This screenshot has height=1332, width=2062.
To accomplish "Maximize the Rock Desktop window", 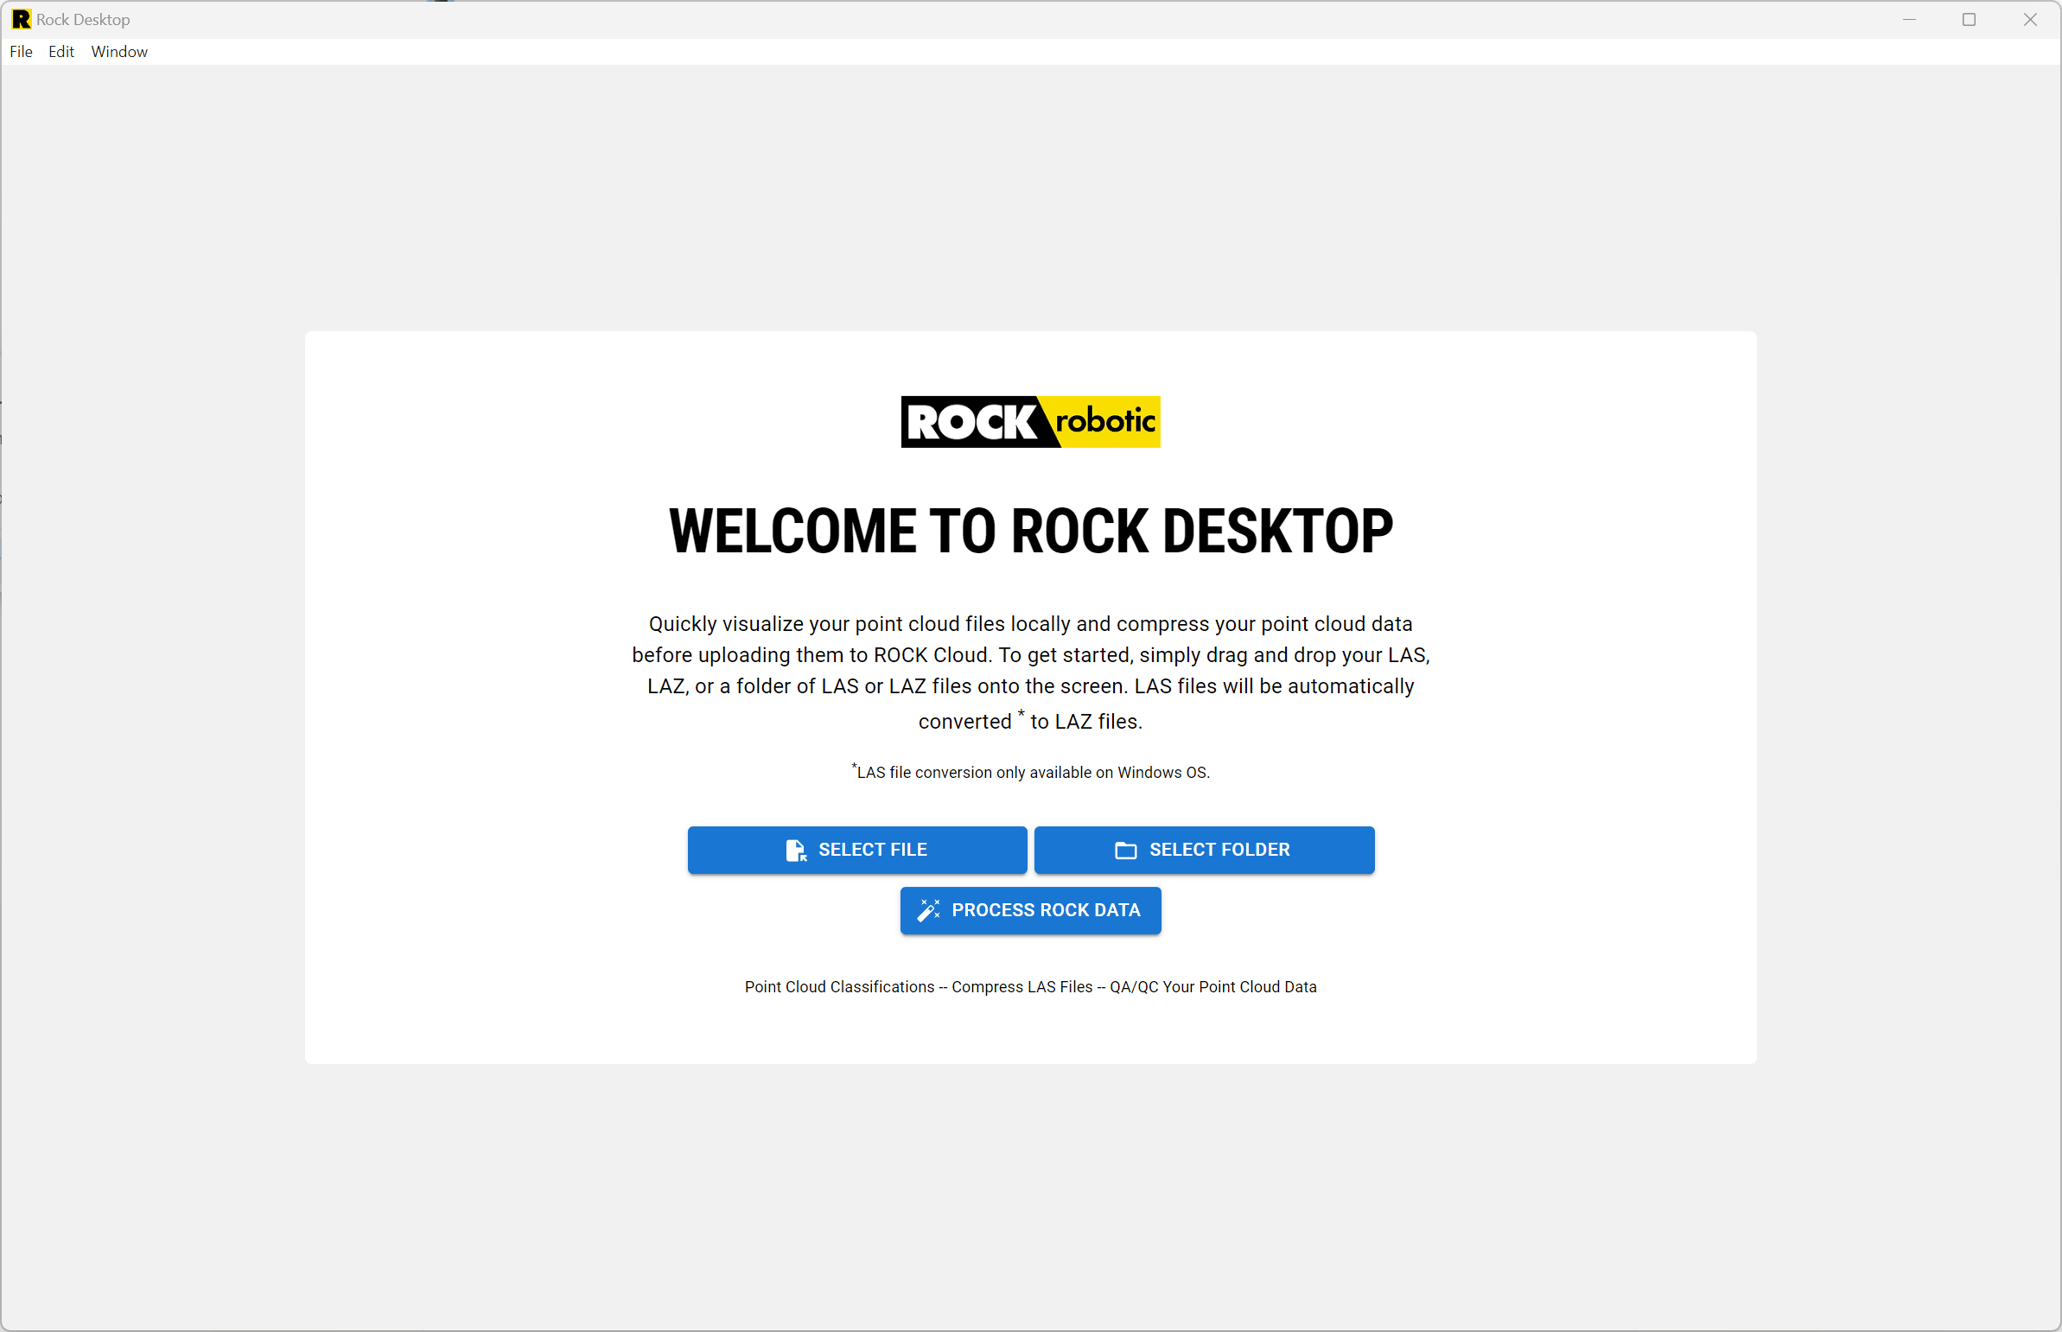I will tap(1969, 19).
